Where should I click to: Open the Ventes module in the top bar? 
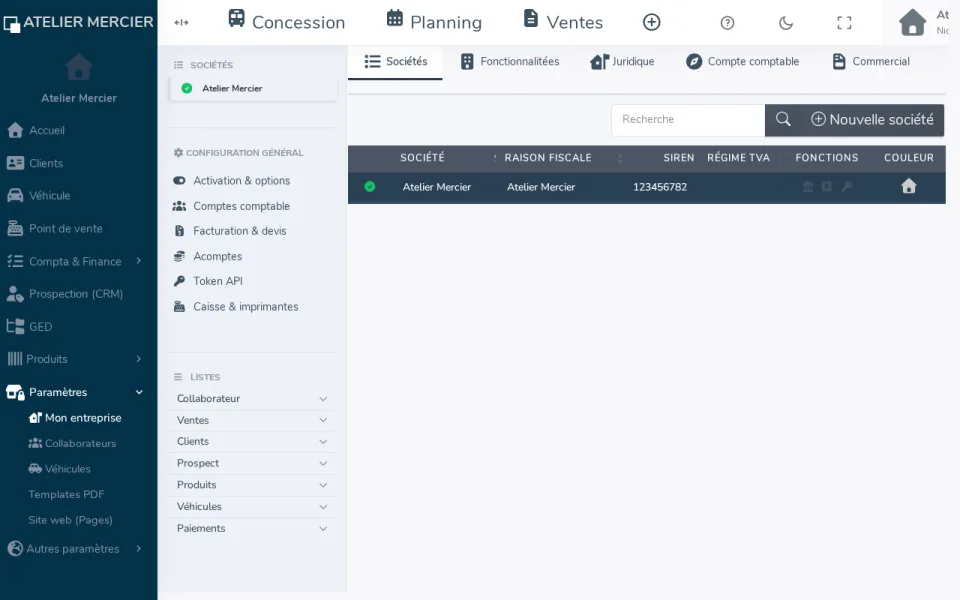click(x=563, y=22)
